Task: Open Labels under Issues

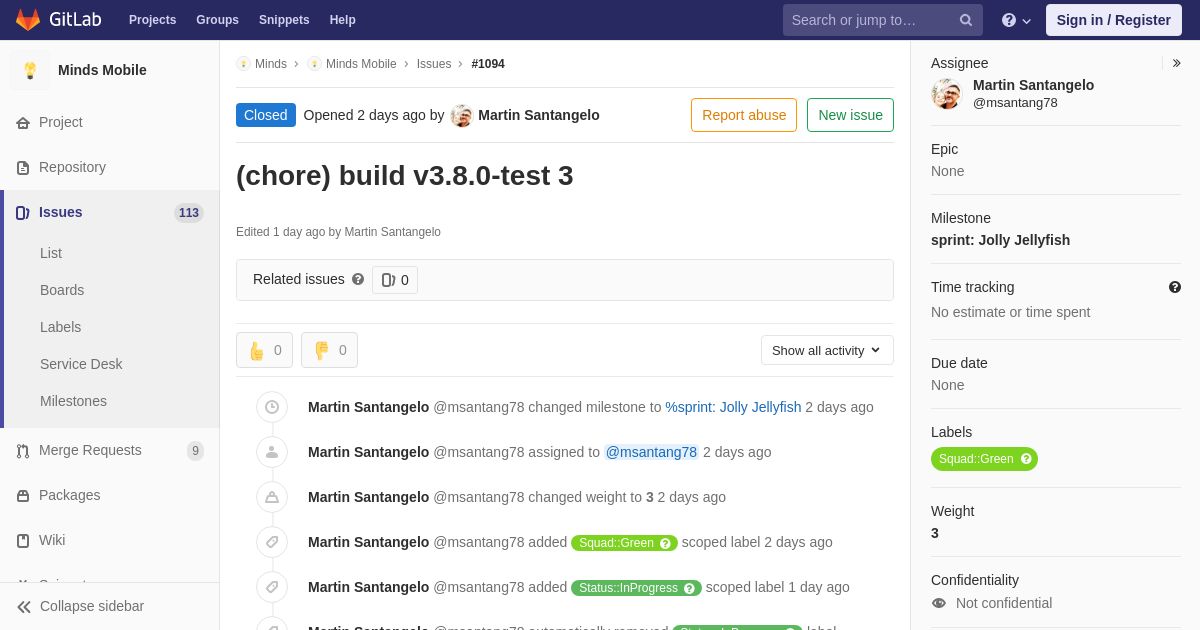Action: [x=60, y=327]
